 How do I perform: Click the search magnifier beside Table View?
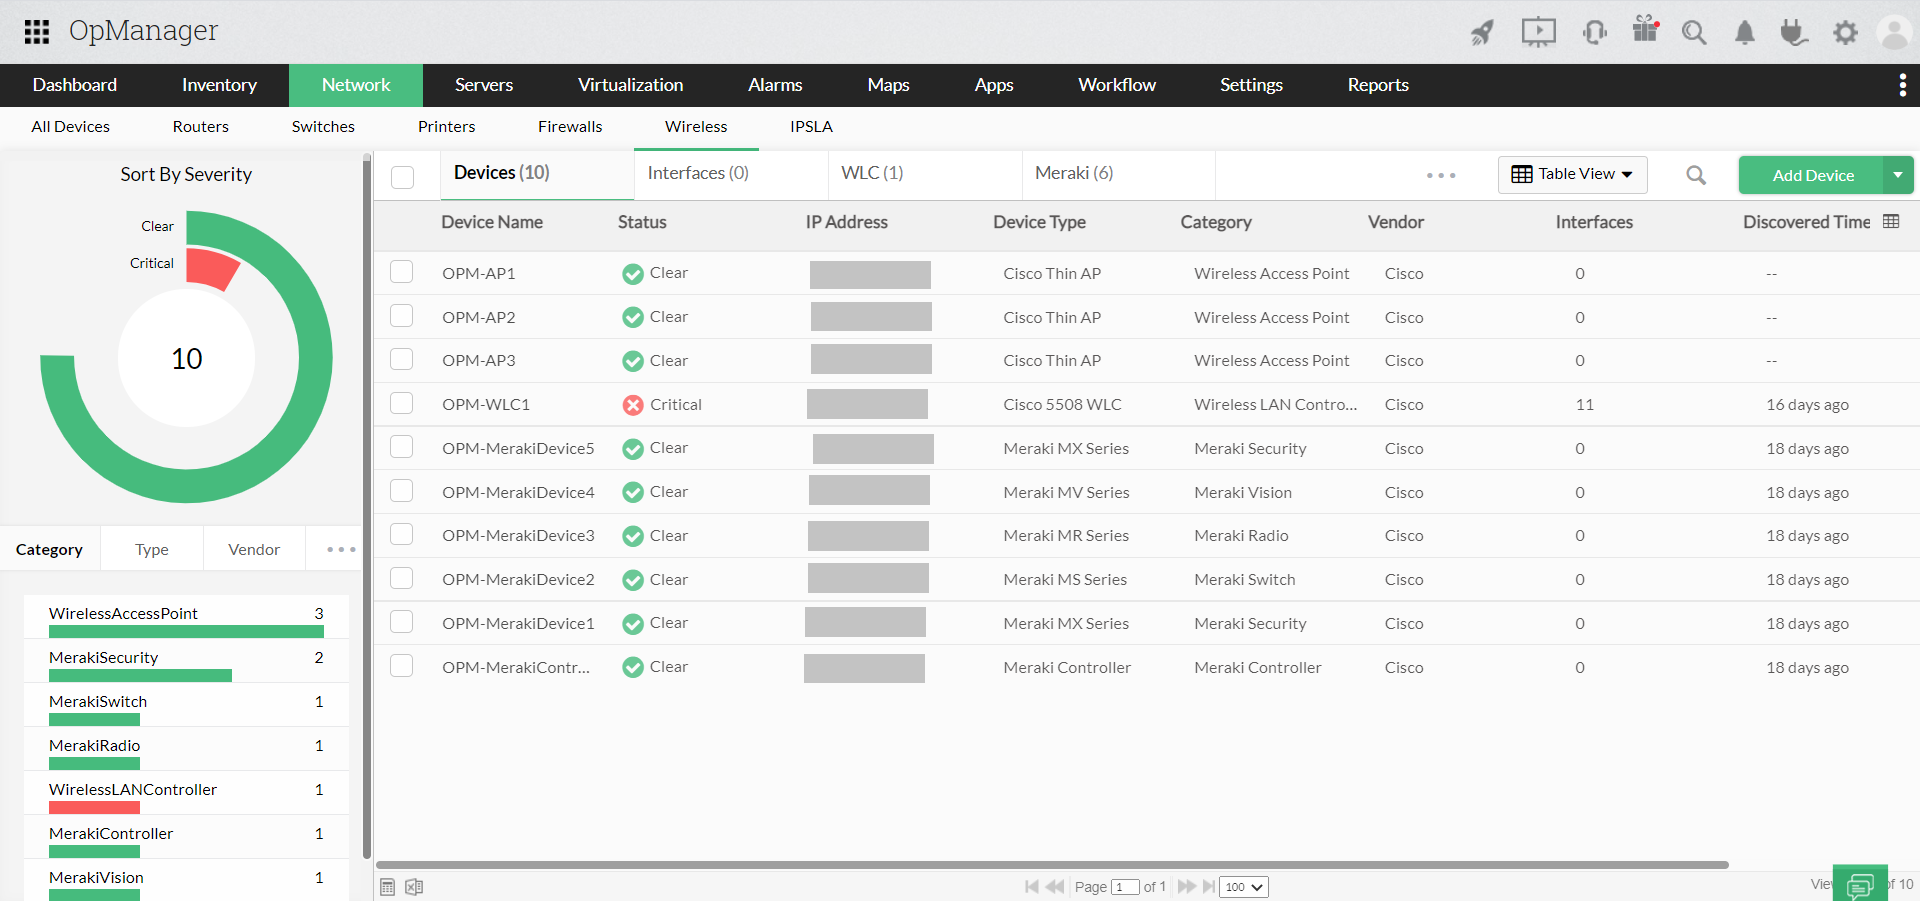click(1695, 175)
